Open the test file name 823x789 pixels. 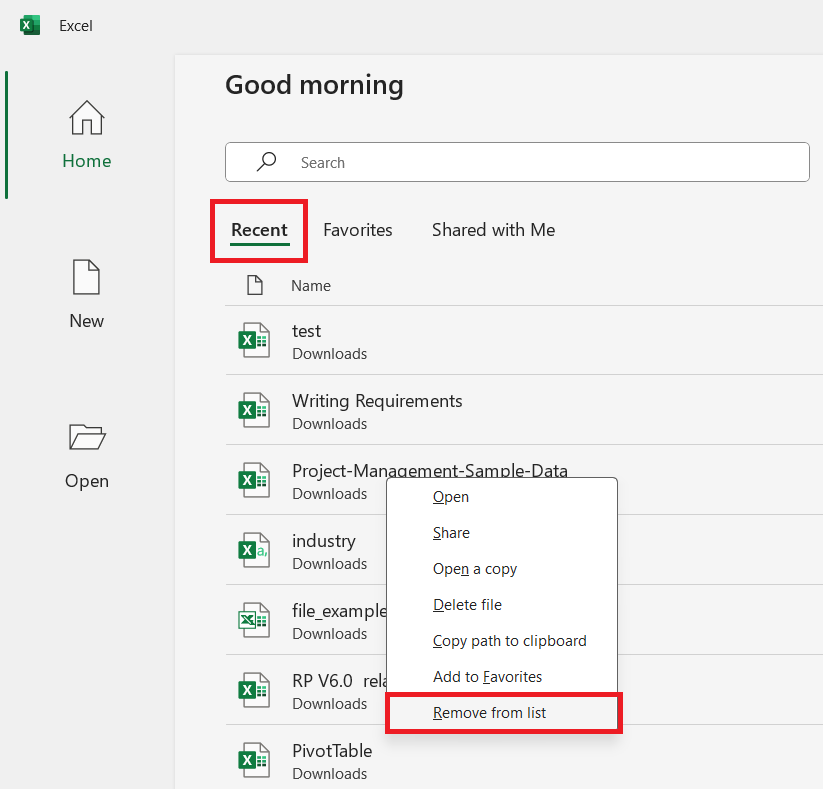(x=307, y=331)
